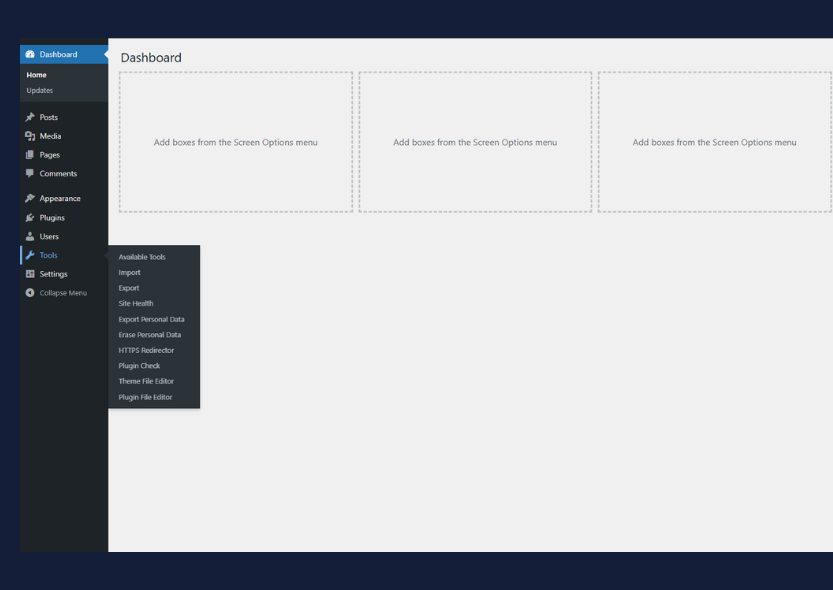Open Site Health from the flyout menu
Screen dimensions: 833x590
pos(136,304)
